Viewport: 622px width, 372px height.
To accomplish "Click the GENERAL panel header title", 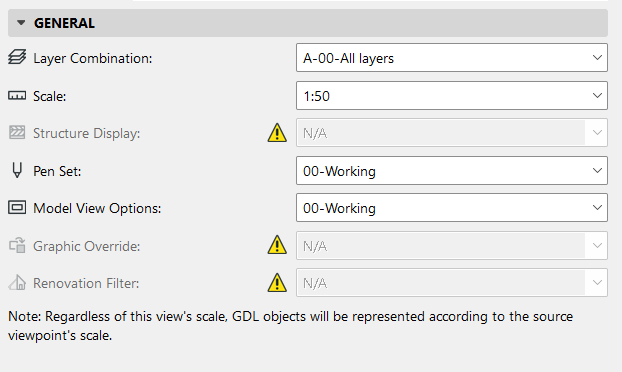I will [x=64, y=23].
